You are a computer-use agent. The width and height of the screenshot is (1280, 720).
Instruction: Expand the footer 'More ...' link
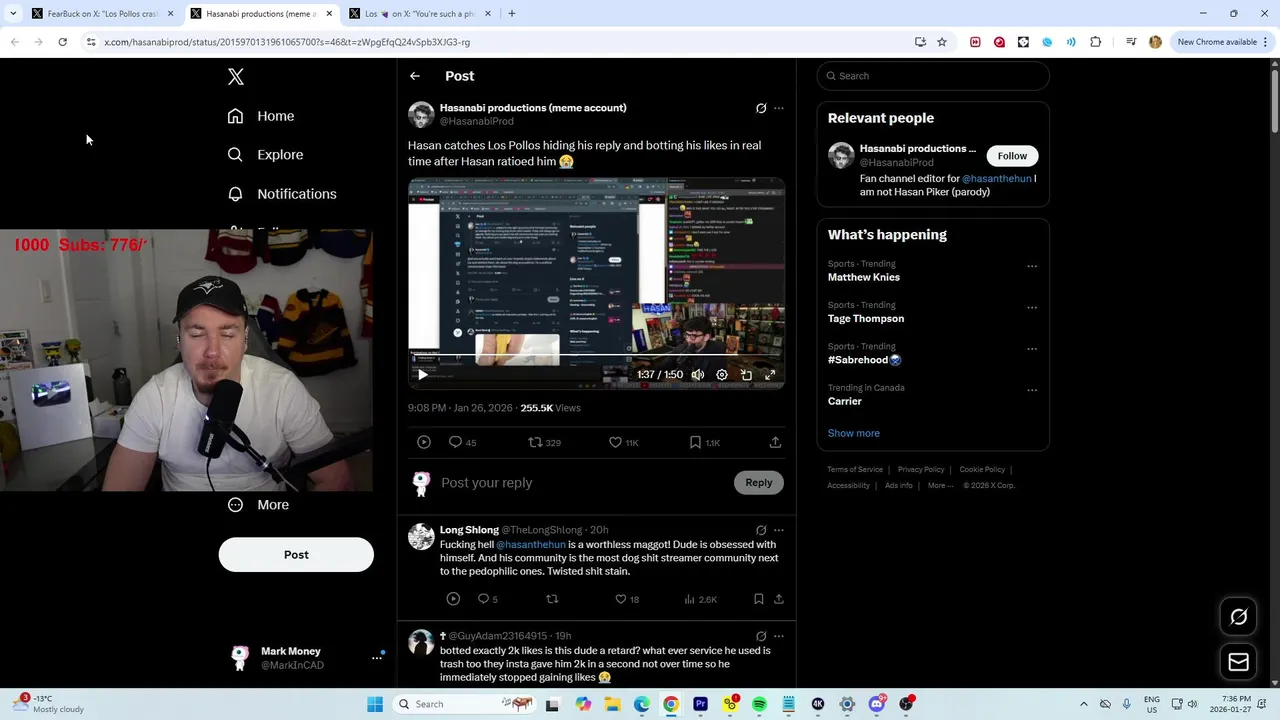pos(941,486)
